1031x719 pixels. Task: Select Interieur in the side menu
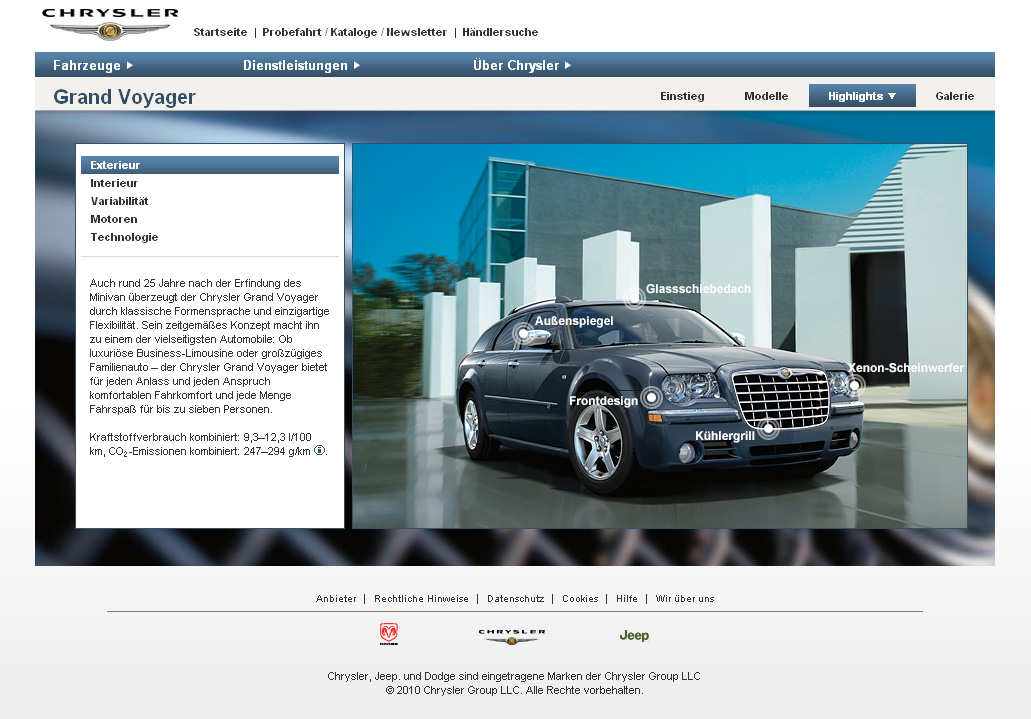point(114,183)
